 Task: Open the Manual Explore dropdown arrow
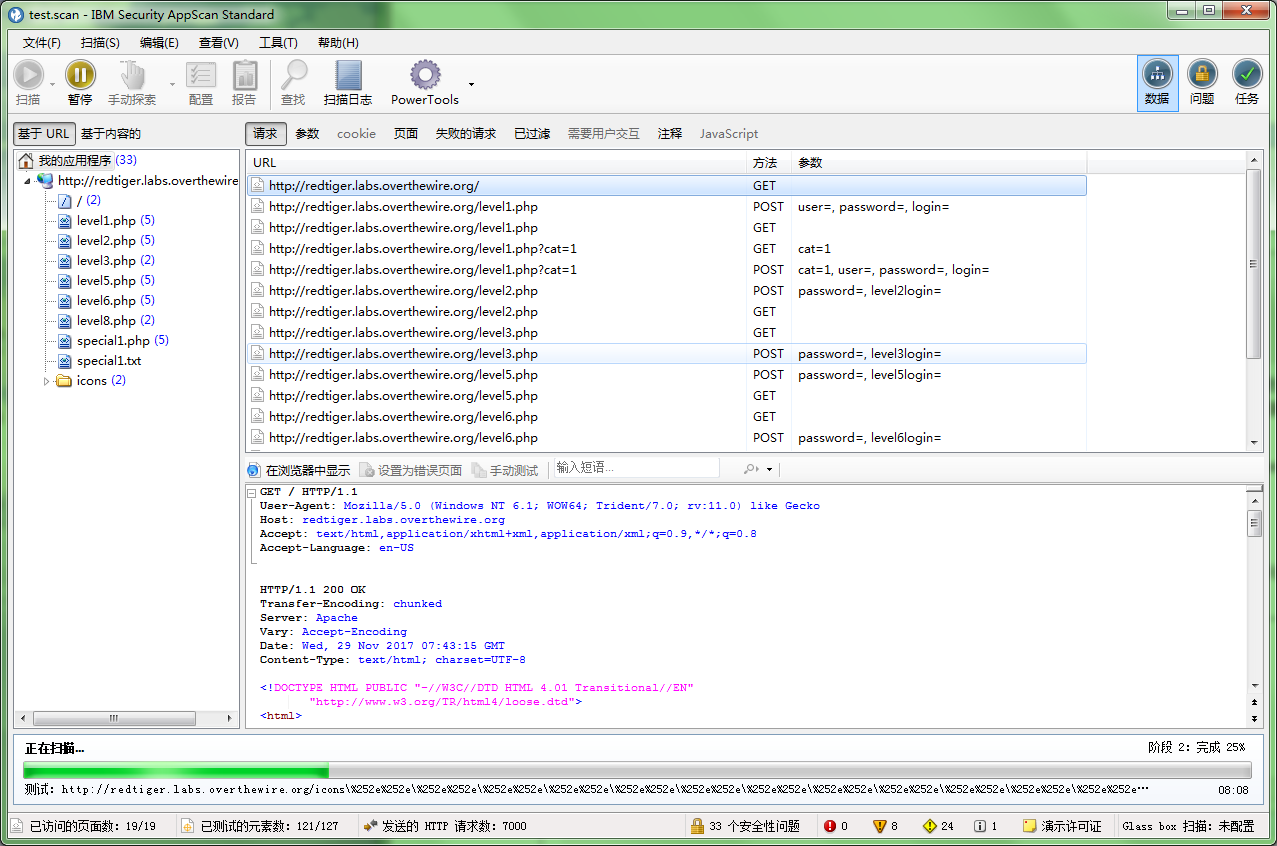coord(172,84)
